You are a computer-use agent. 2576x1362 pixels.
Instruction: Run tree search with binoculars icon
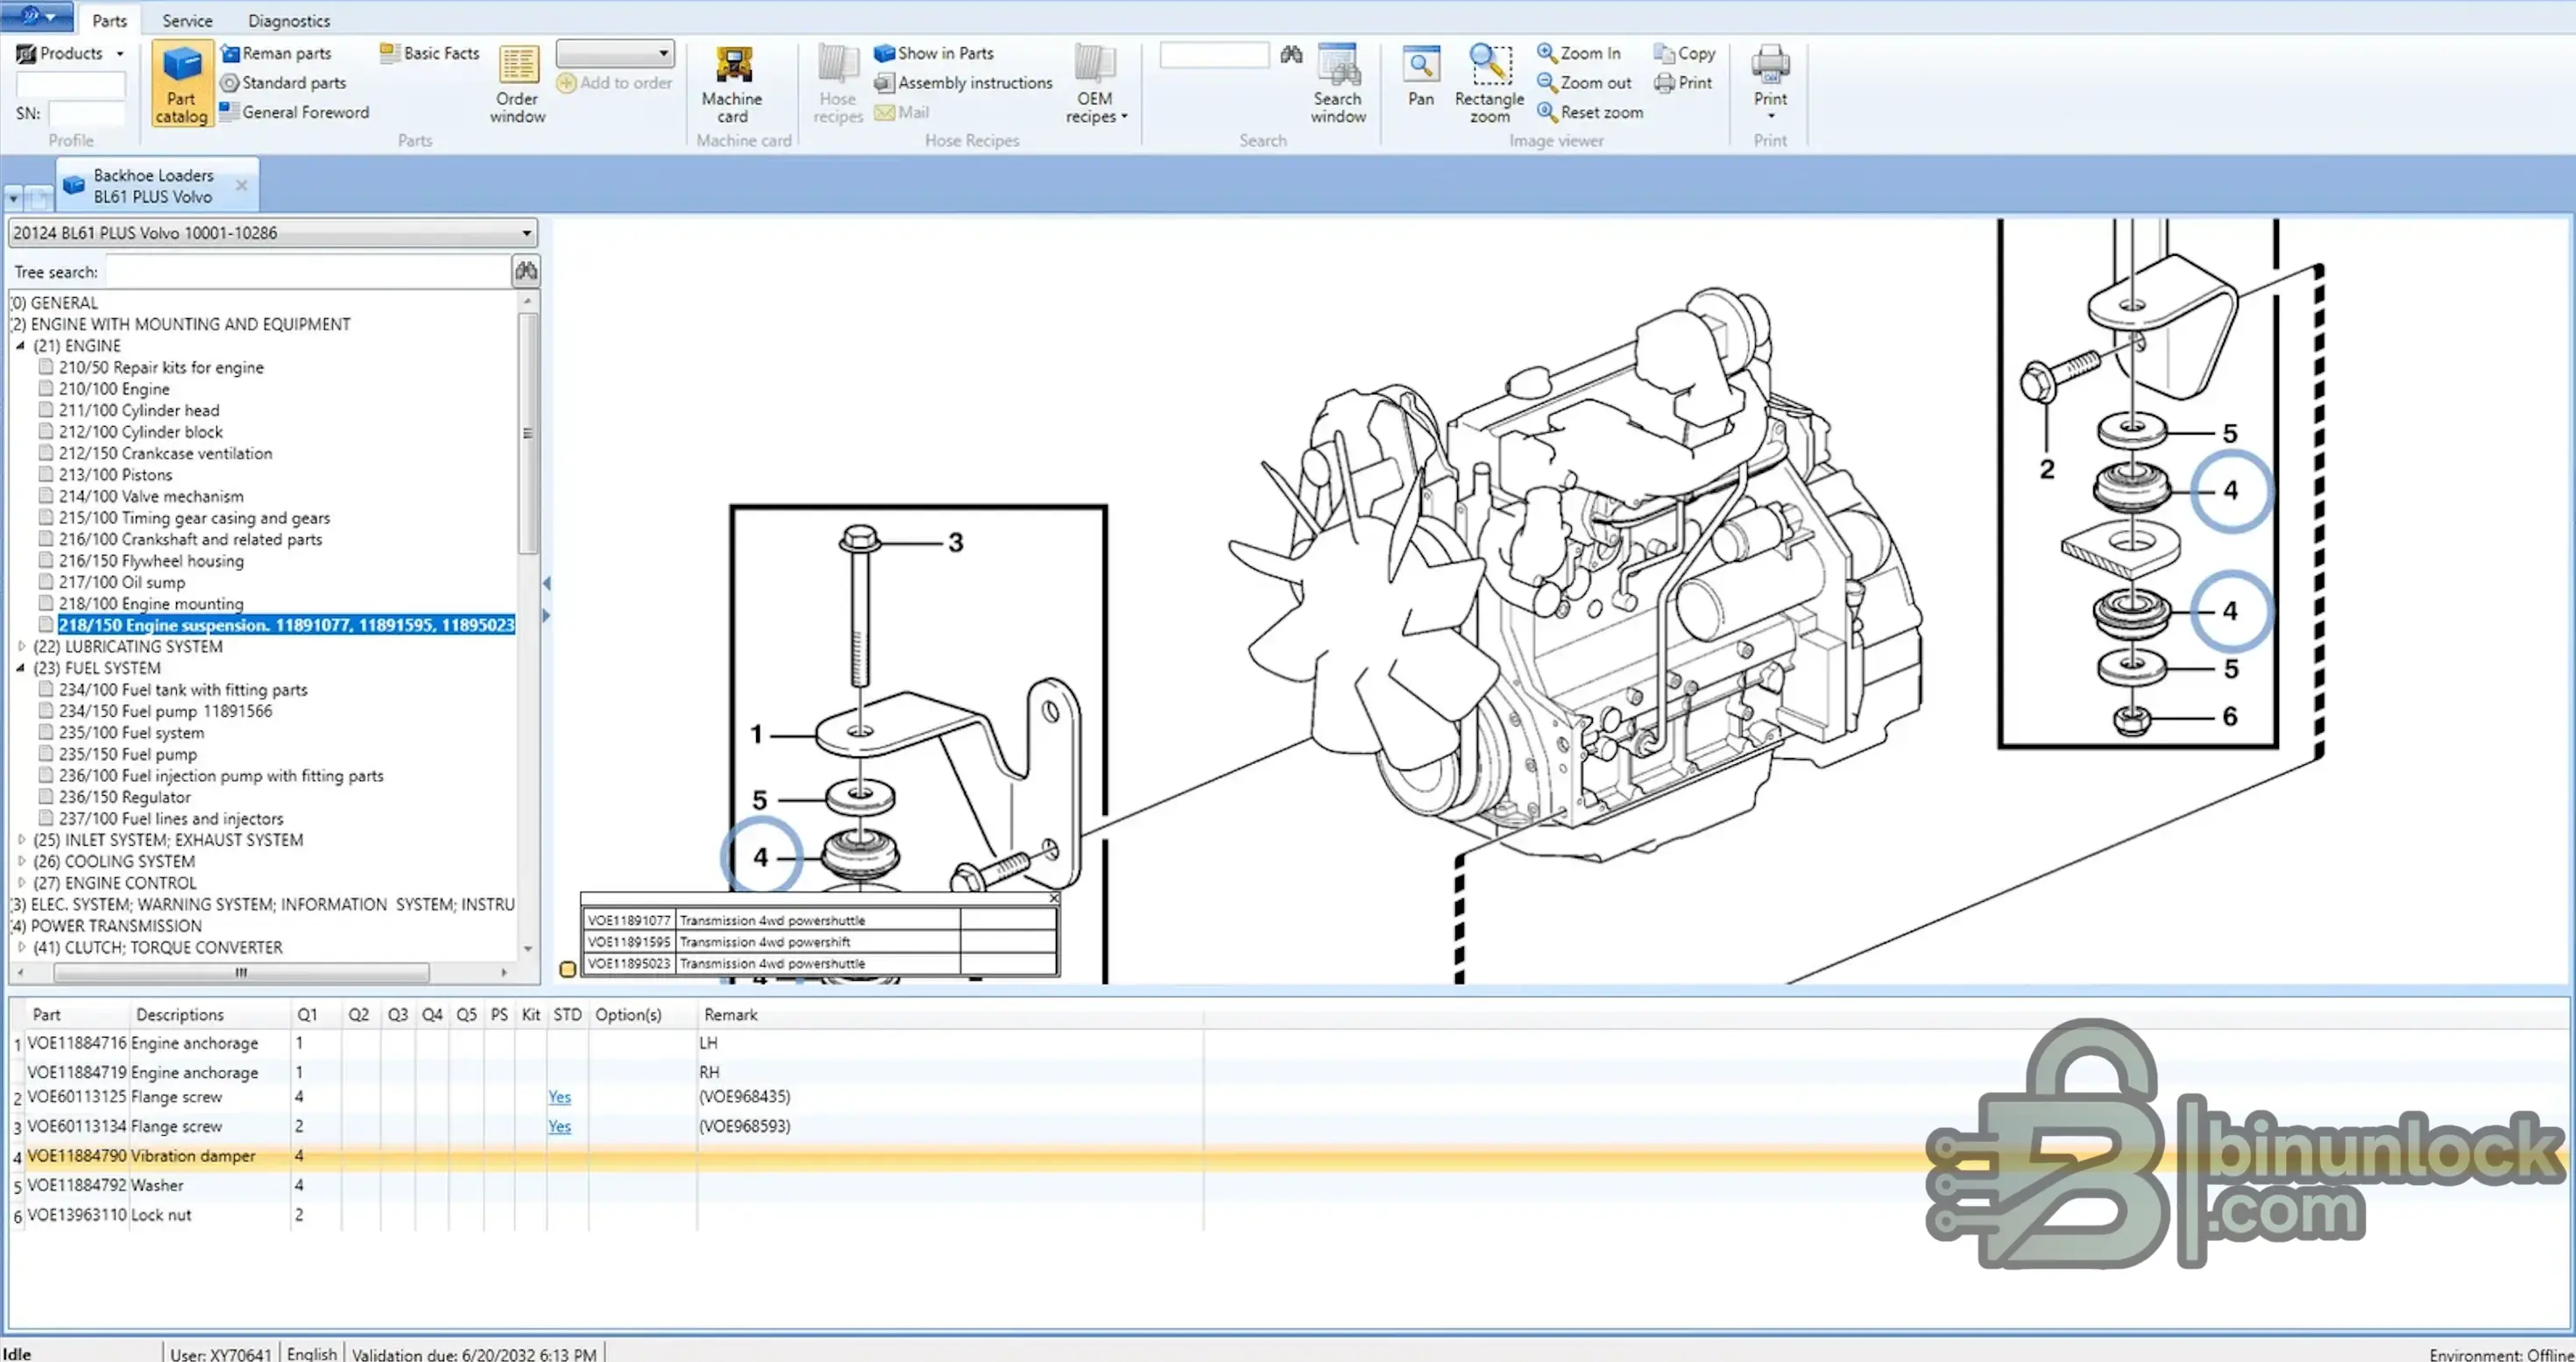(526, 271)
